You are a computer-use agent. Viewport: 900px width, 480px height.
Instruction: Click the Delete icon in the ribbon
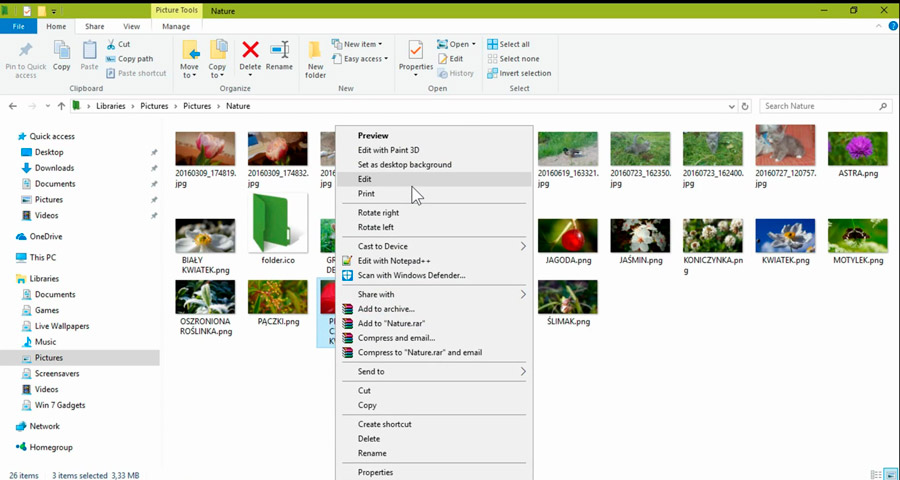pos(250,51)
